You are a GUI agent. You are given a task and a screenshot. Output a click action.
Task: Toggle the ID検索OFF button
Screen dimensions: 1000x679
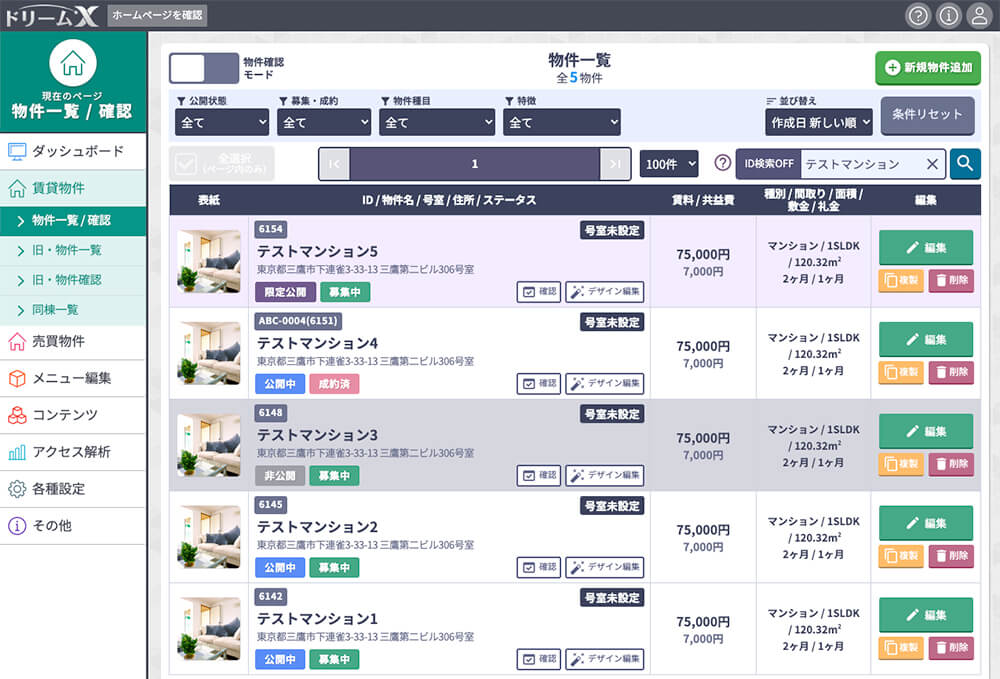click(768, 164)
